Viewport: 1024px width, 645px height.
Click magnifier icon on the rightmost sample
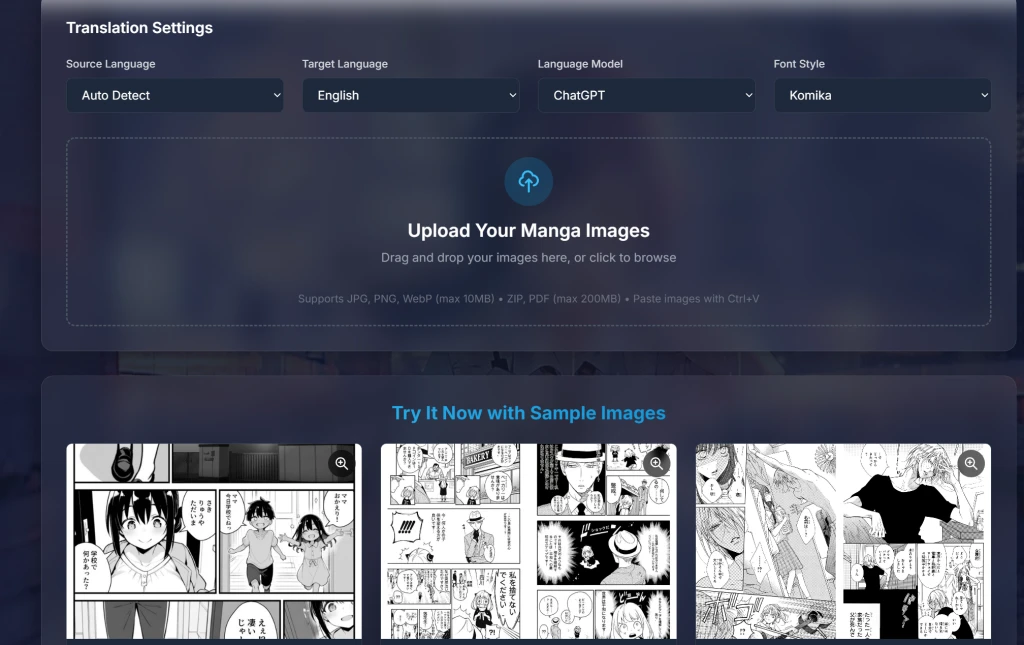tap(970, 463)
